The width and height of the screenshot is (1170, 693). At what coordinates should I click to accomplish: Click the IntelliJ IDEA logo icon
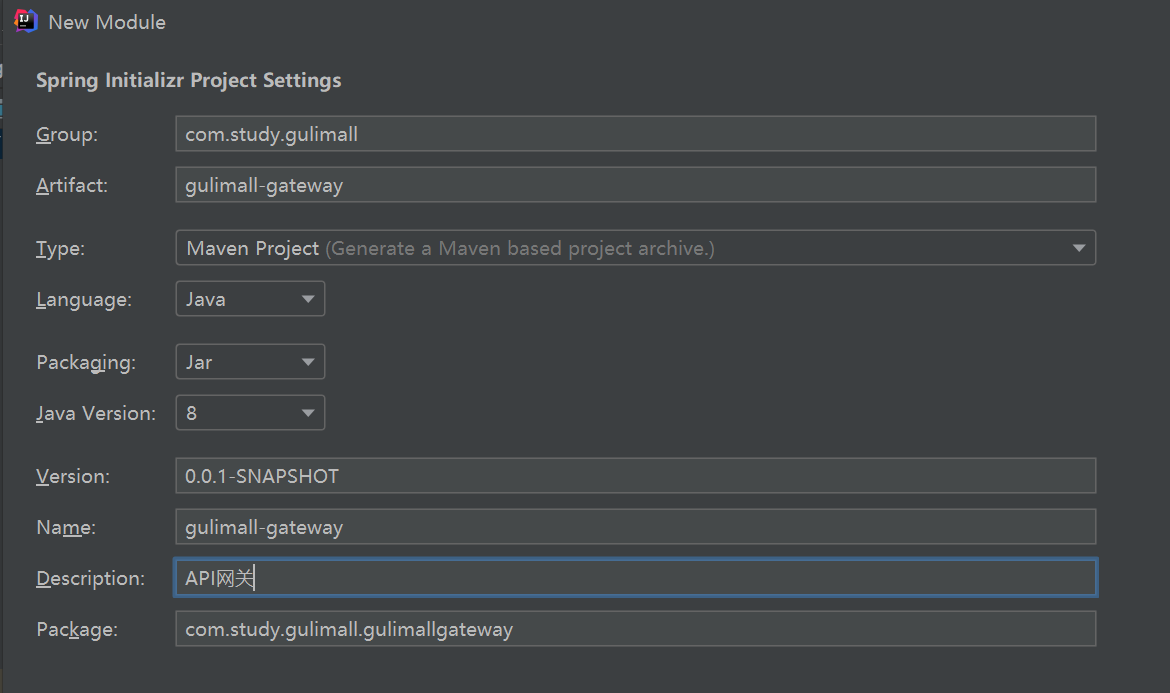[25, 21]
